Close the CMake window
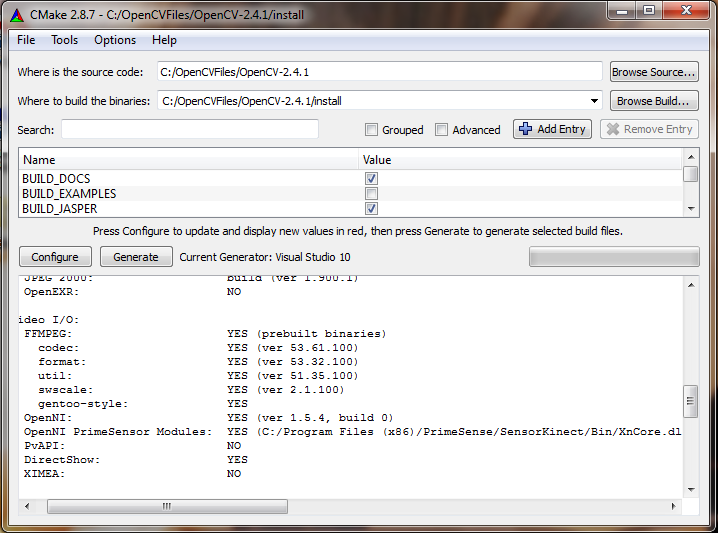718x533 pixels. pos(686,11)
